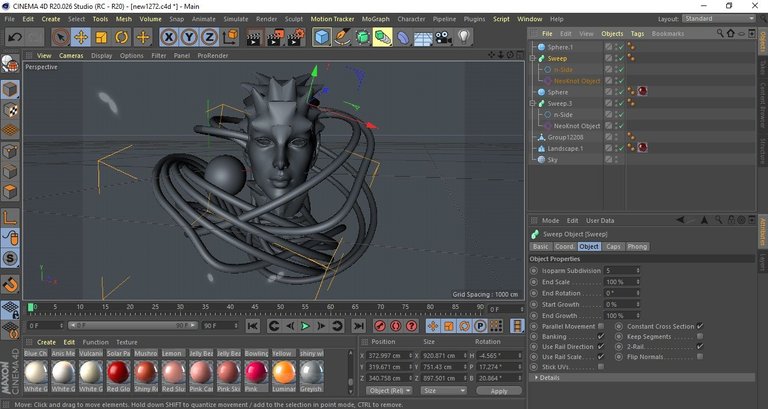
Task: Click the coordinate system icon
Action: pyautogui.click(x=230, y=37)
